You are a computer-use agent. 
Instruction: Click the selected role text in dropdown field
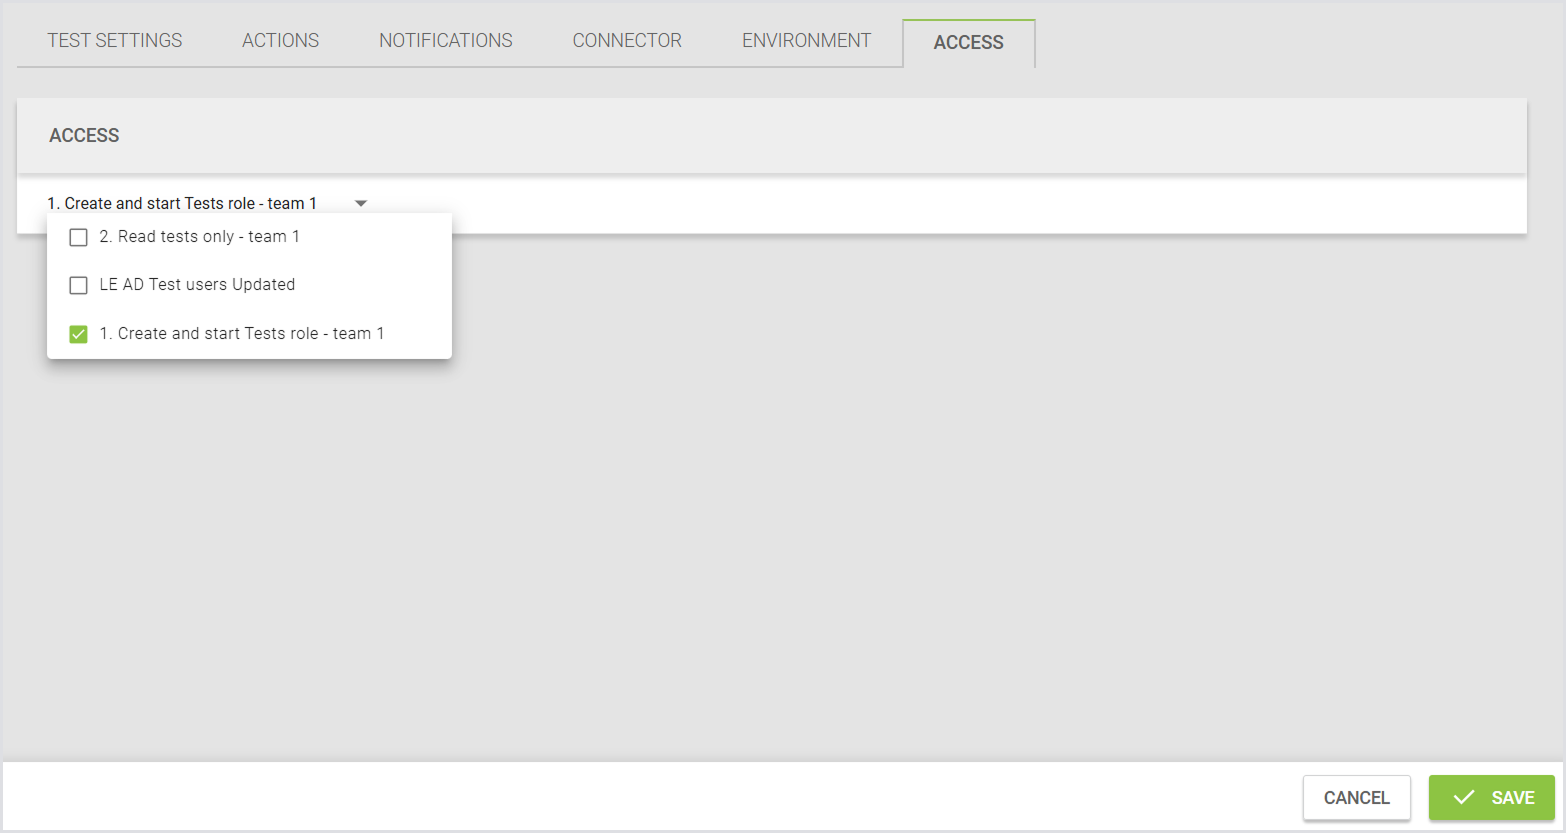click(x=182, y=203)
